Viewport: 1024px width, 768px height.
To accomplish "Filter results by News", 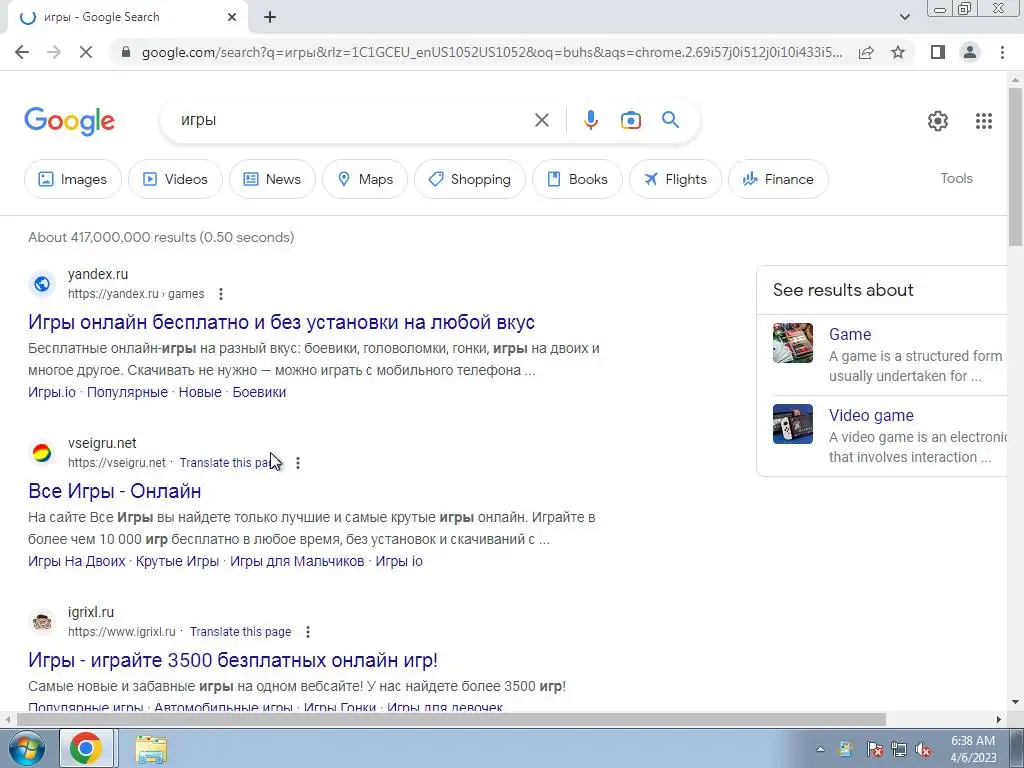I will pos(272,179).
